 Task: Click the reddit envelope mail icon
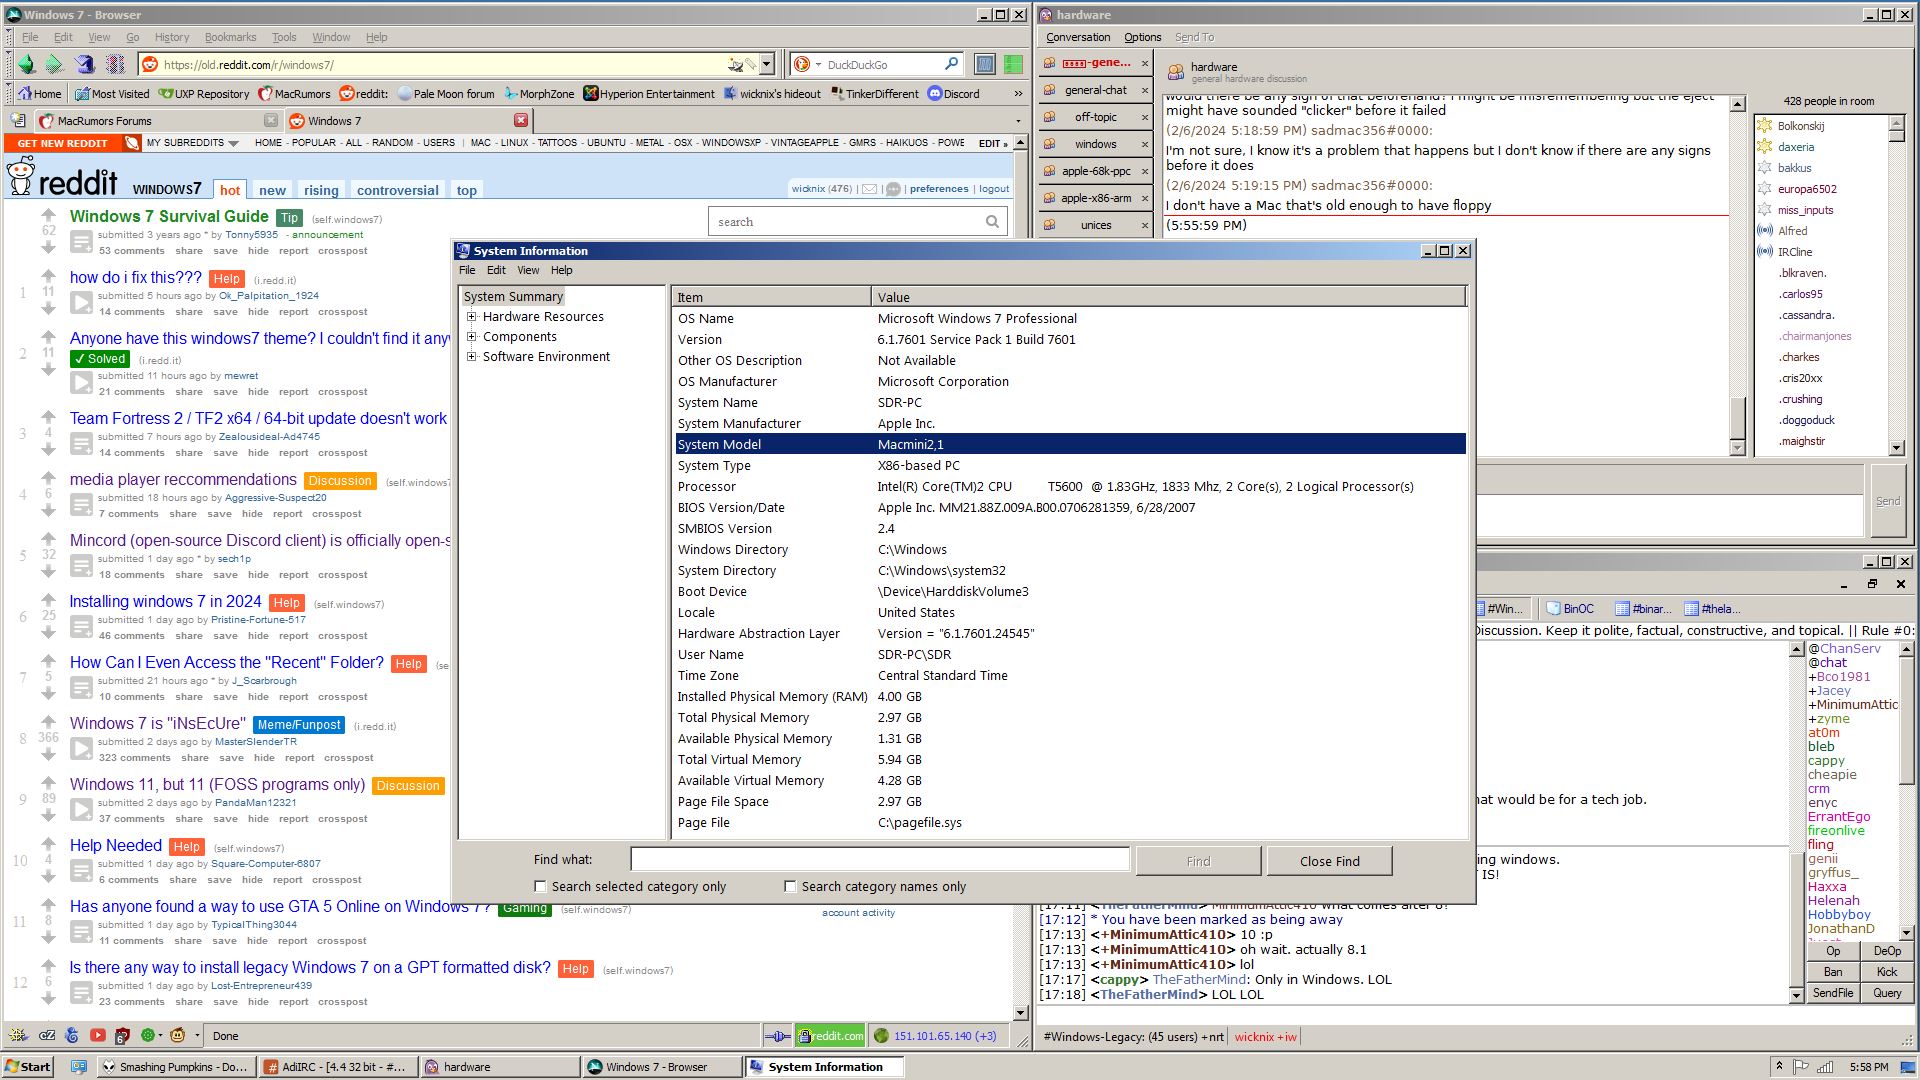[869, 189]
